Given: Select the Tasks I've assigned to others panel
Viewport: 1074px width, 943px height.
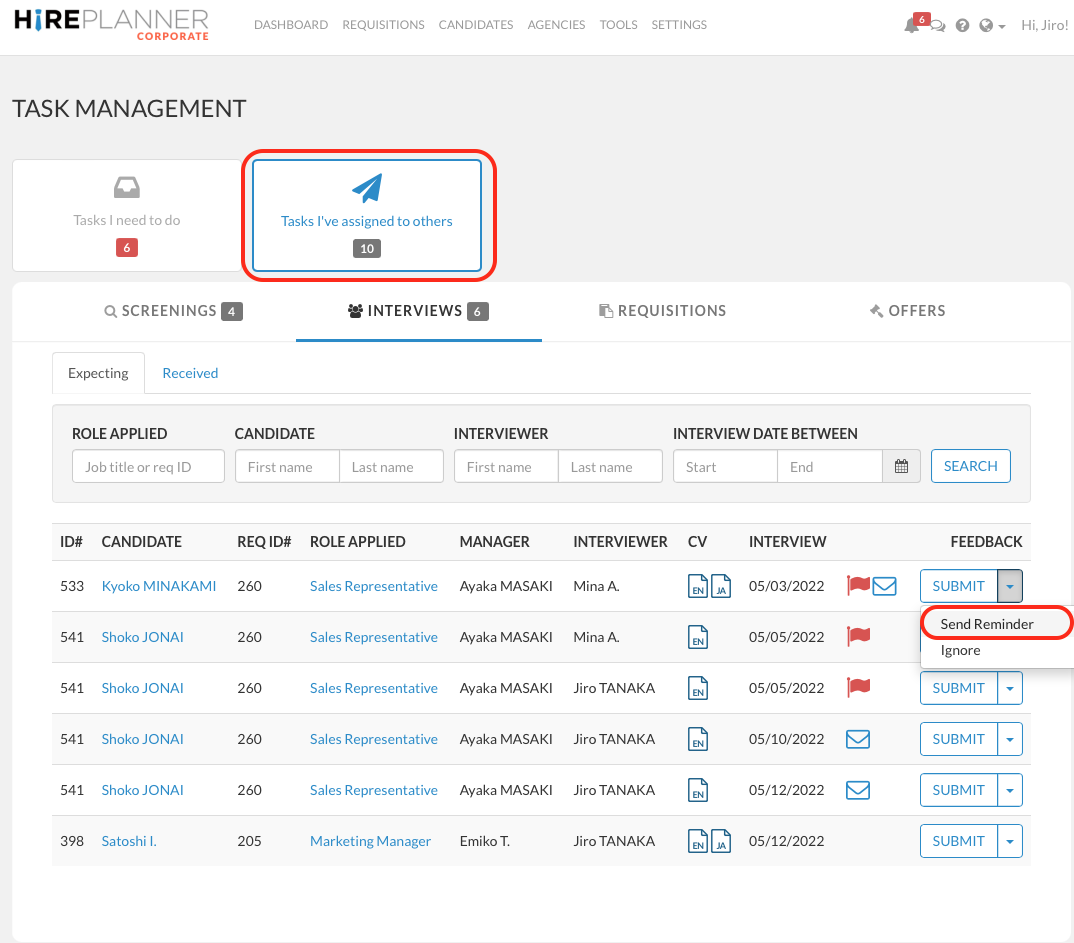Looking at the screenshot, I should point(366,216).
